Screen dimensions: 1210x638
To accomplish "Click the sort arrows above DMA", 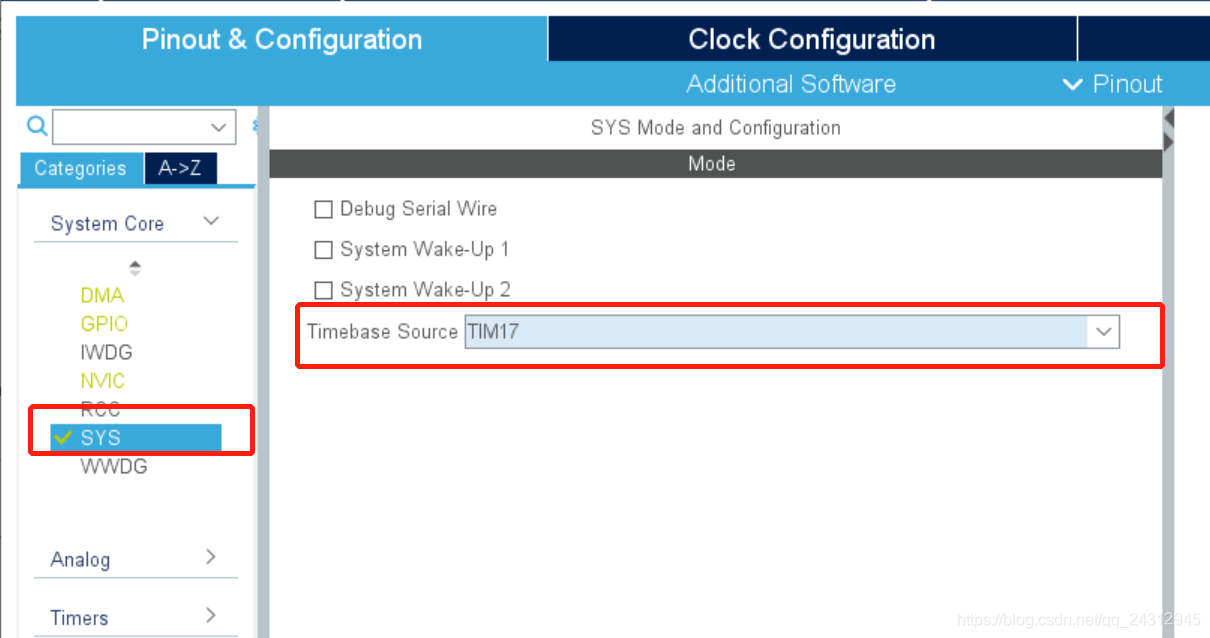I will pos(135,268).
